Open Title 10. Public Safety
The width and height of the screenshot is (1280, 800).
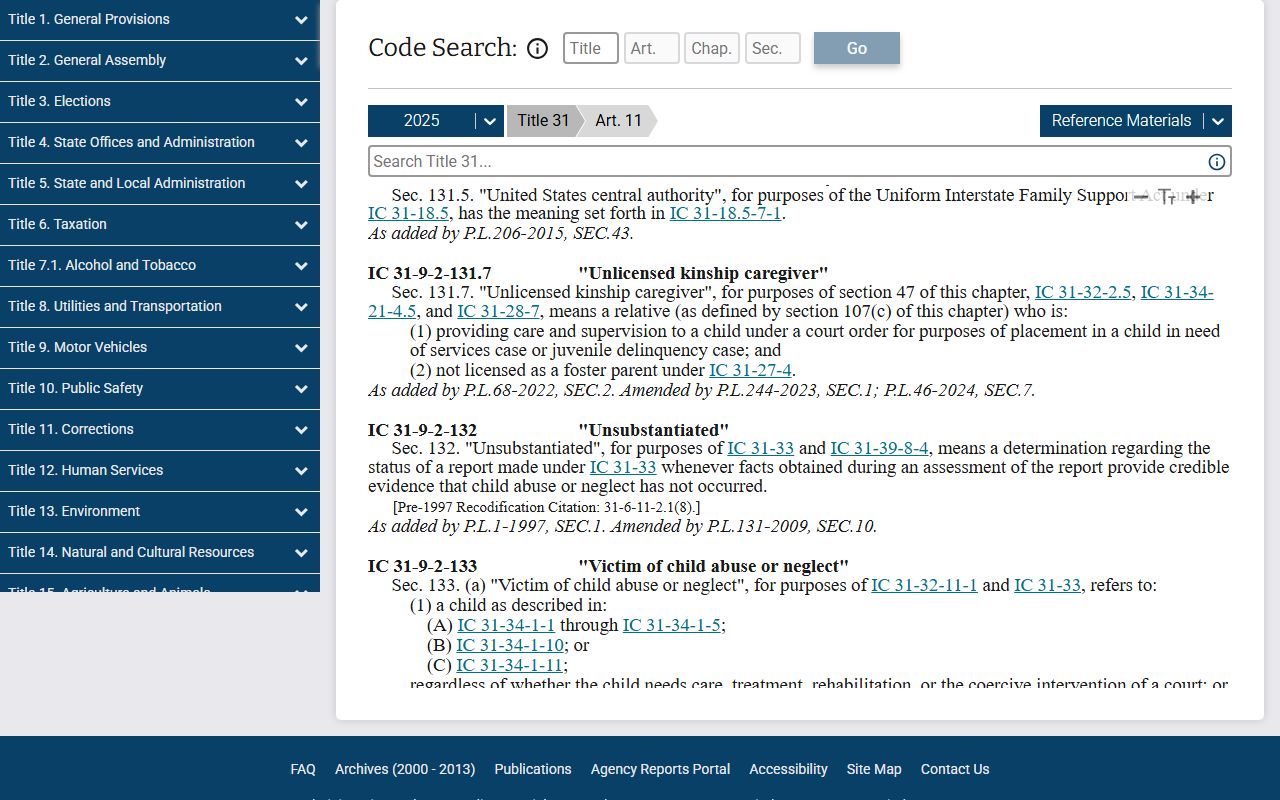coord(160,389)
